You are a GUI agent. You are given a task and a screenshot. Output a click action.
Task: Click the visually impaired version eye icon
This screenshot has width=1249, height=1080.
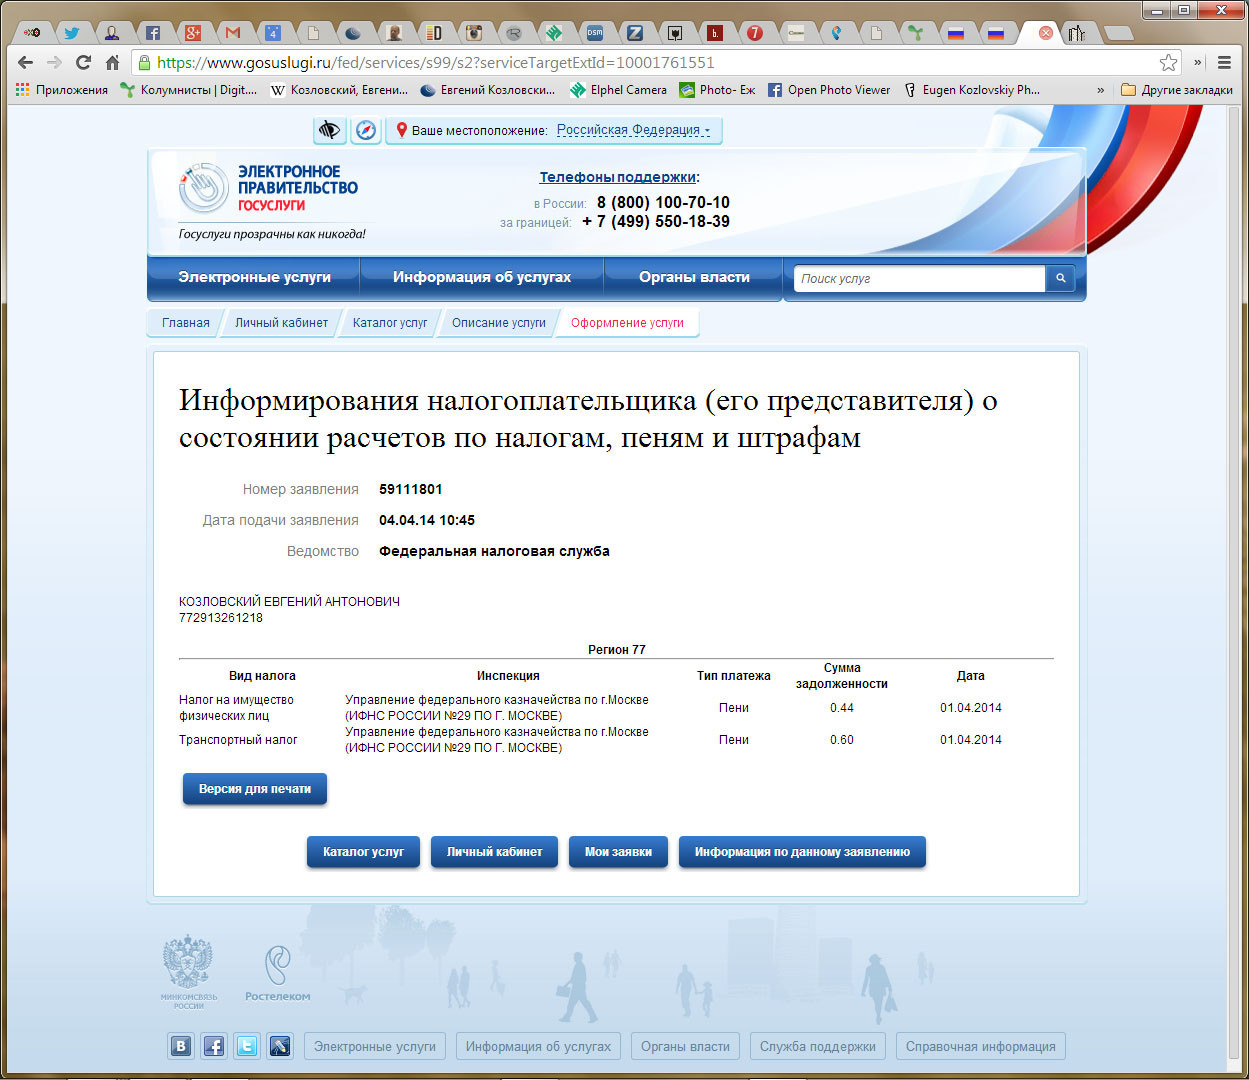pos(329,130)
